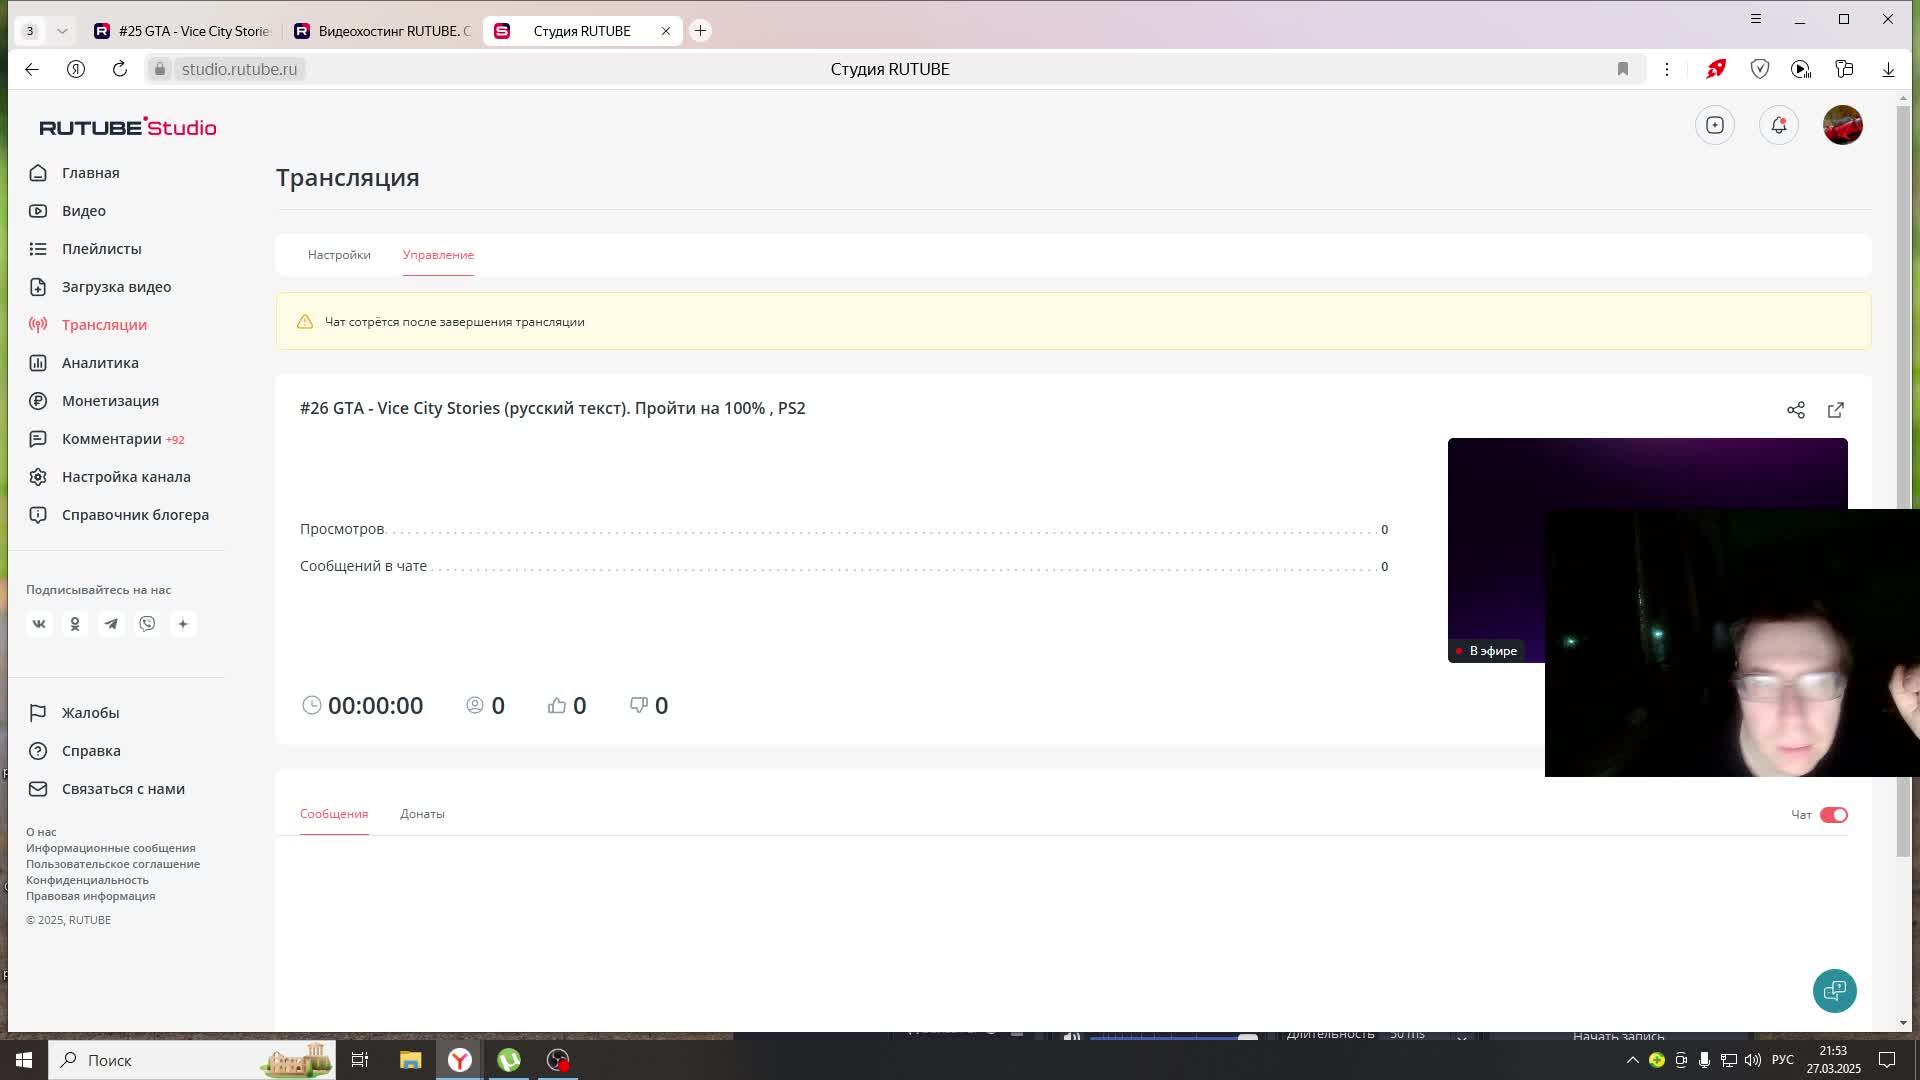The image size is (1920, 1080).
Task: Open Аналитика in the sidebar
Action: (x=100, y=363)
